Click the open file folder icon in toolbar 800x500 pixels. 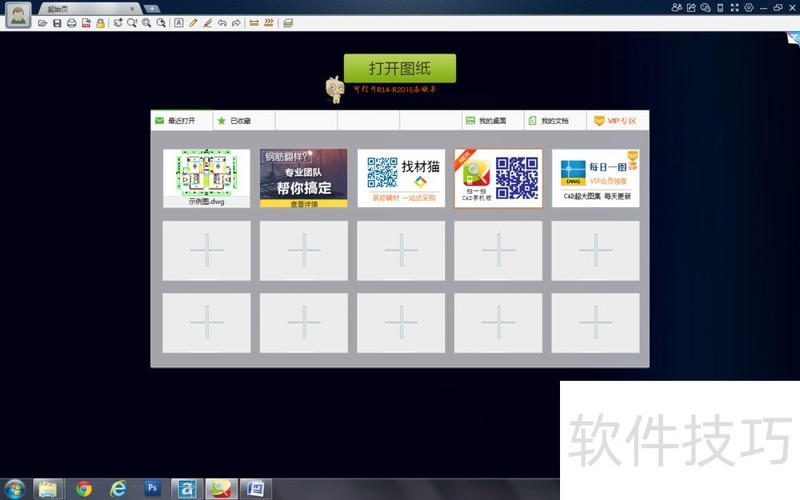[x=42, y=23]
